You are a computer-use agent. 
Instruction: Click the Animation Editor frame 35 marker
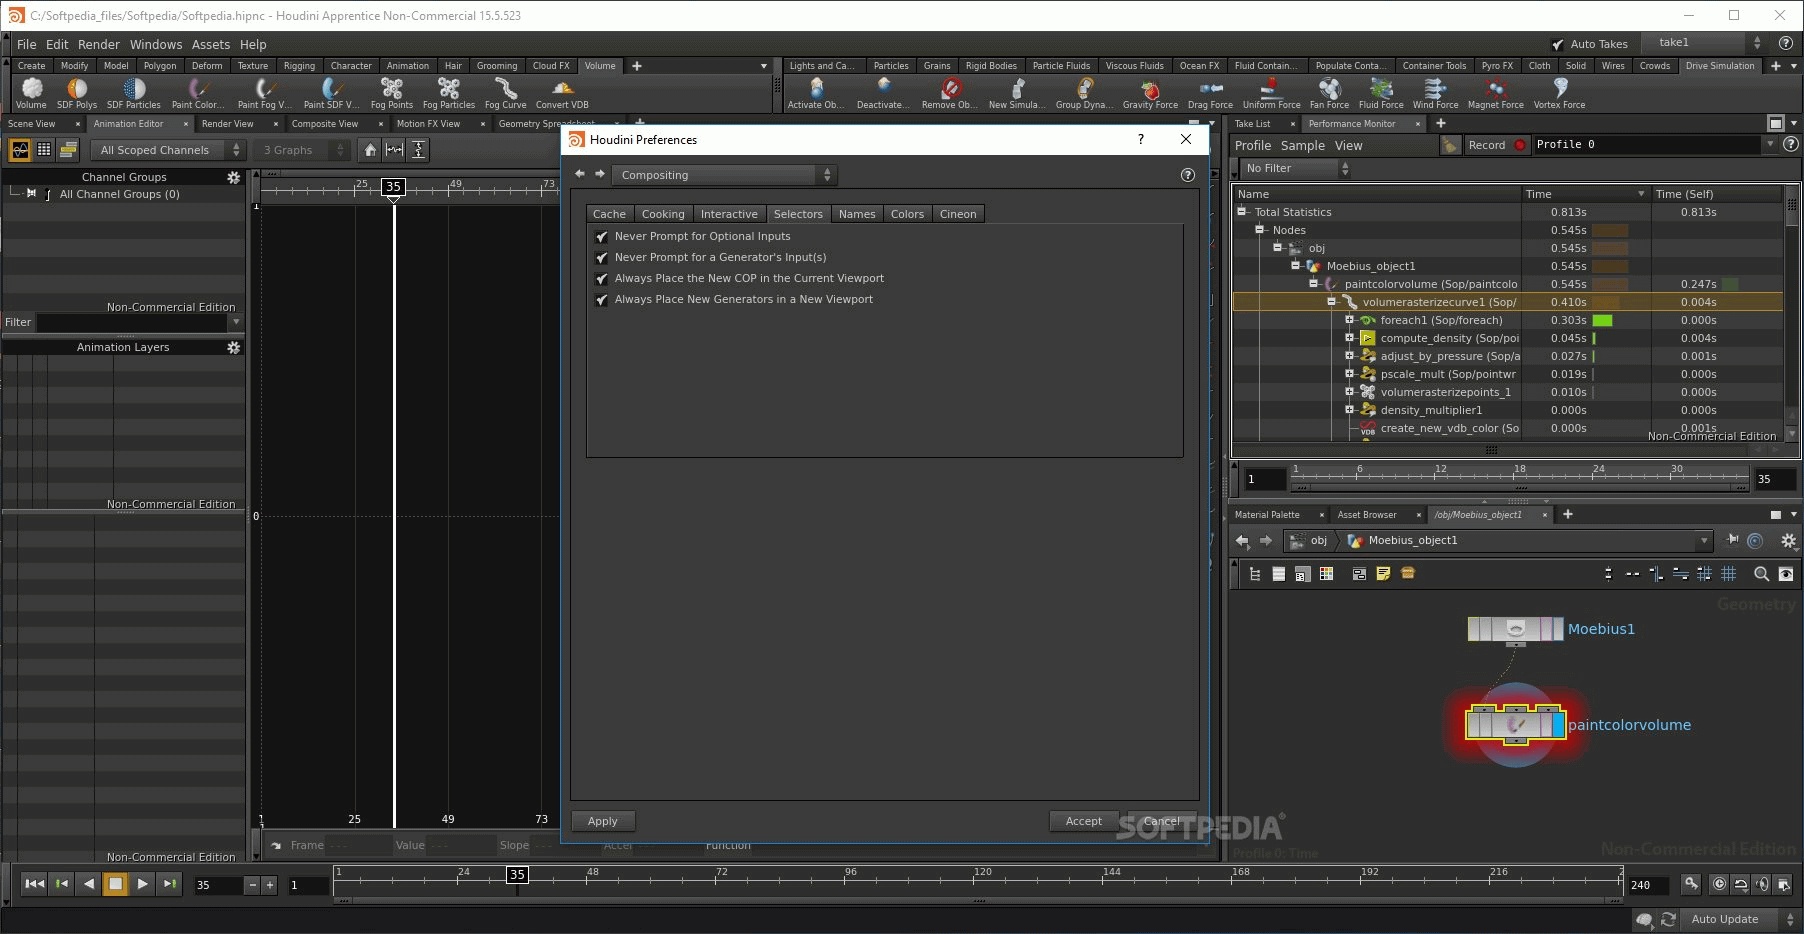click(x=393, y=186)
